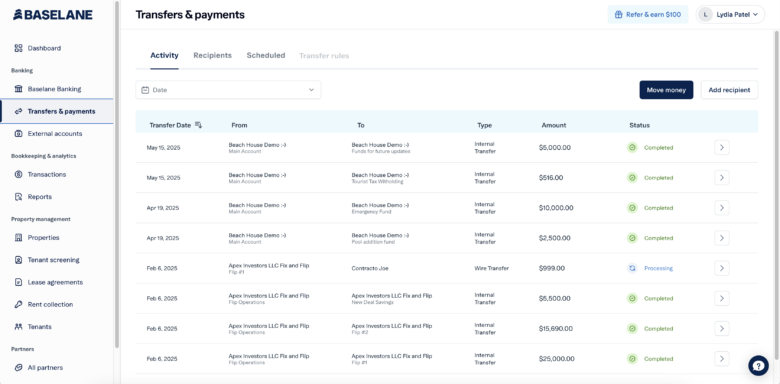Open details arrow for $25,000.00 transfer
Viewport: 780px width, 384px height.
(x=722, y=359)
